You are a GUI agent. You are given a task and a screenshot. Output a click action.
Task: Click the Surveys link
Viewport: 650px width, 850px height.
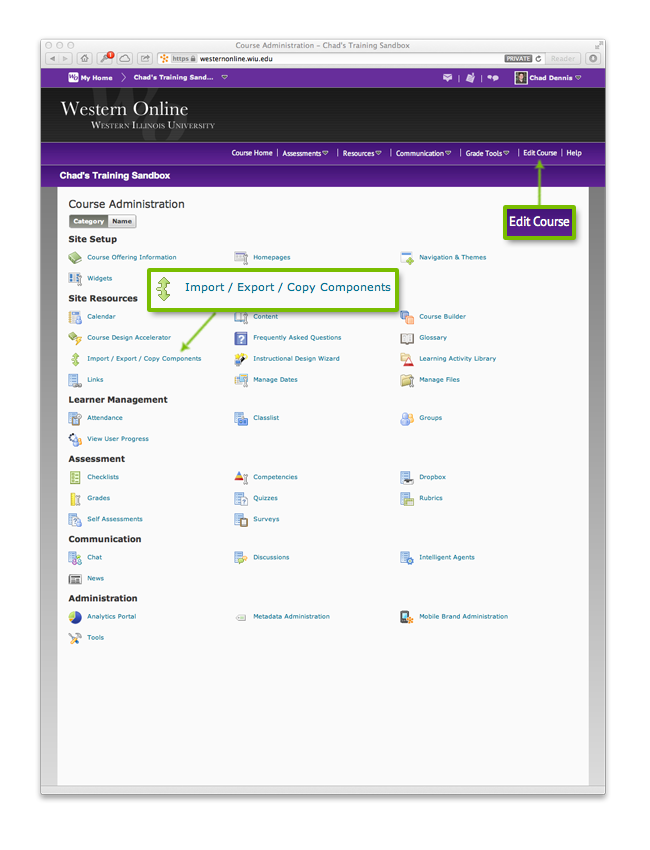266,519
